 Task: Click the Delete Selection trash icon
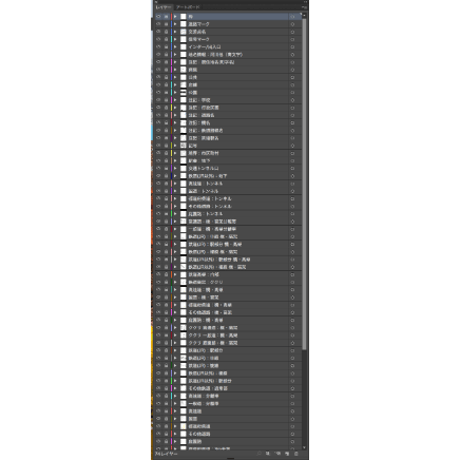pos(296,454)
